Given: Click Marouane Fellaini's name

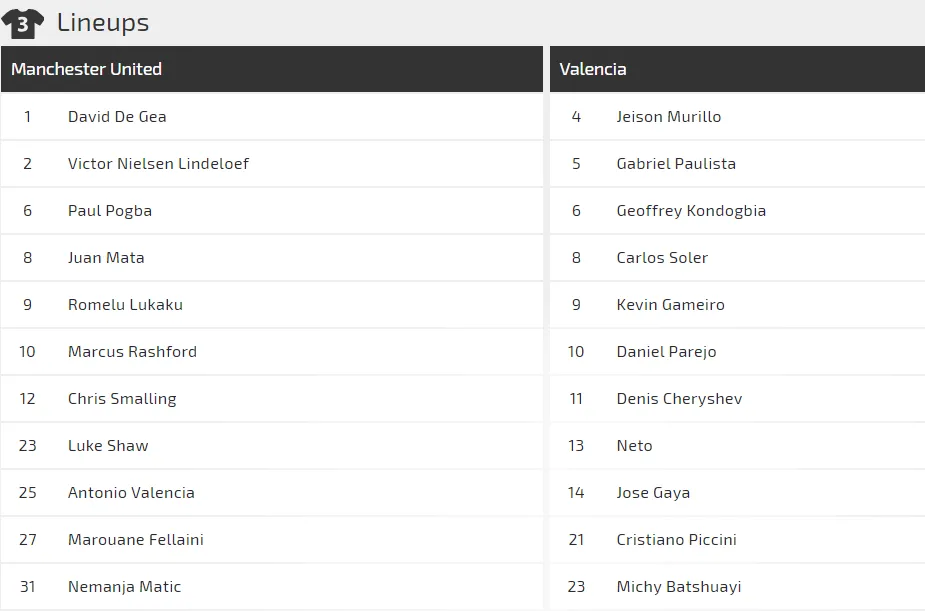Looking at the screenshot, I should coord(135,540).
